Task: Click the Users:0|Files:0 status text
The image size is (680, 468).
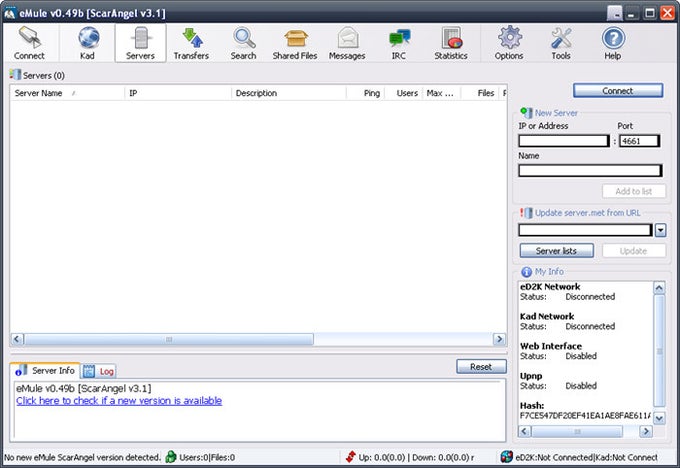Action: coord(207,457)
